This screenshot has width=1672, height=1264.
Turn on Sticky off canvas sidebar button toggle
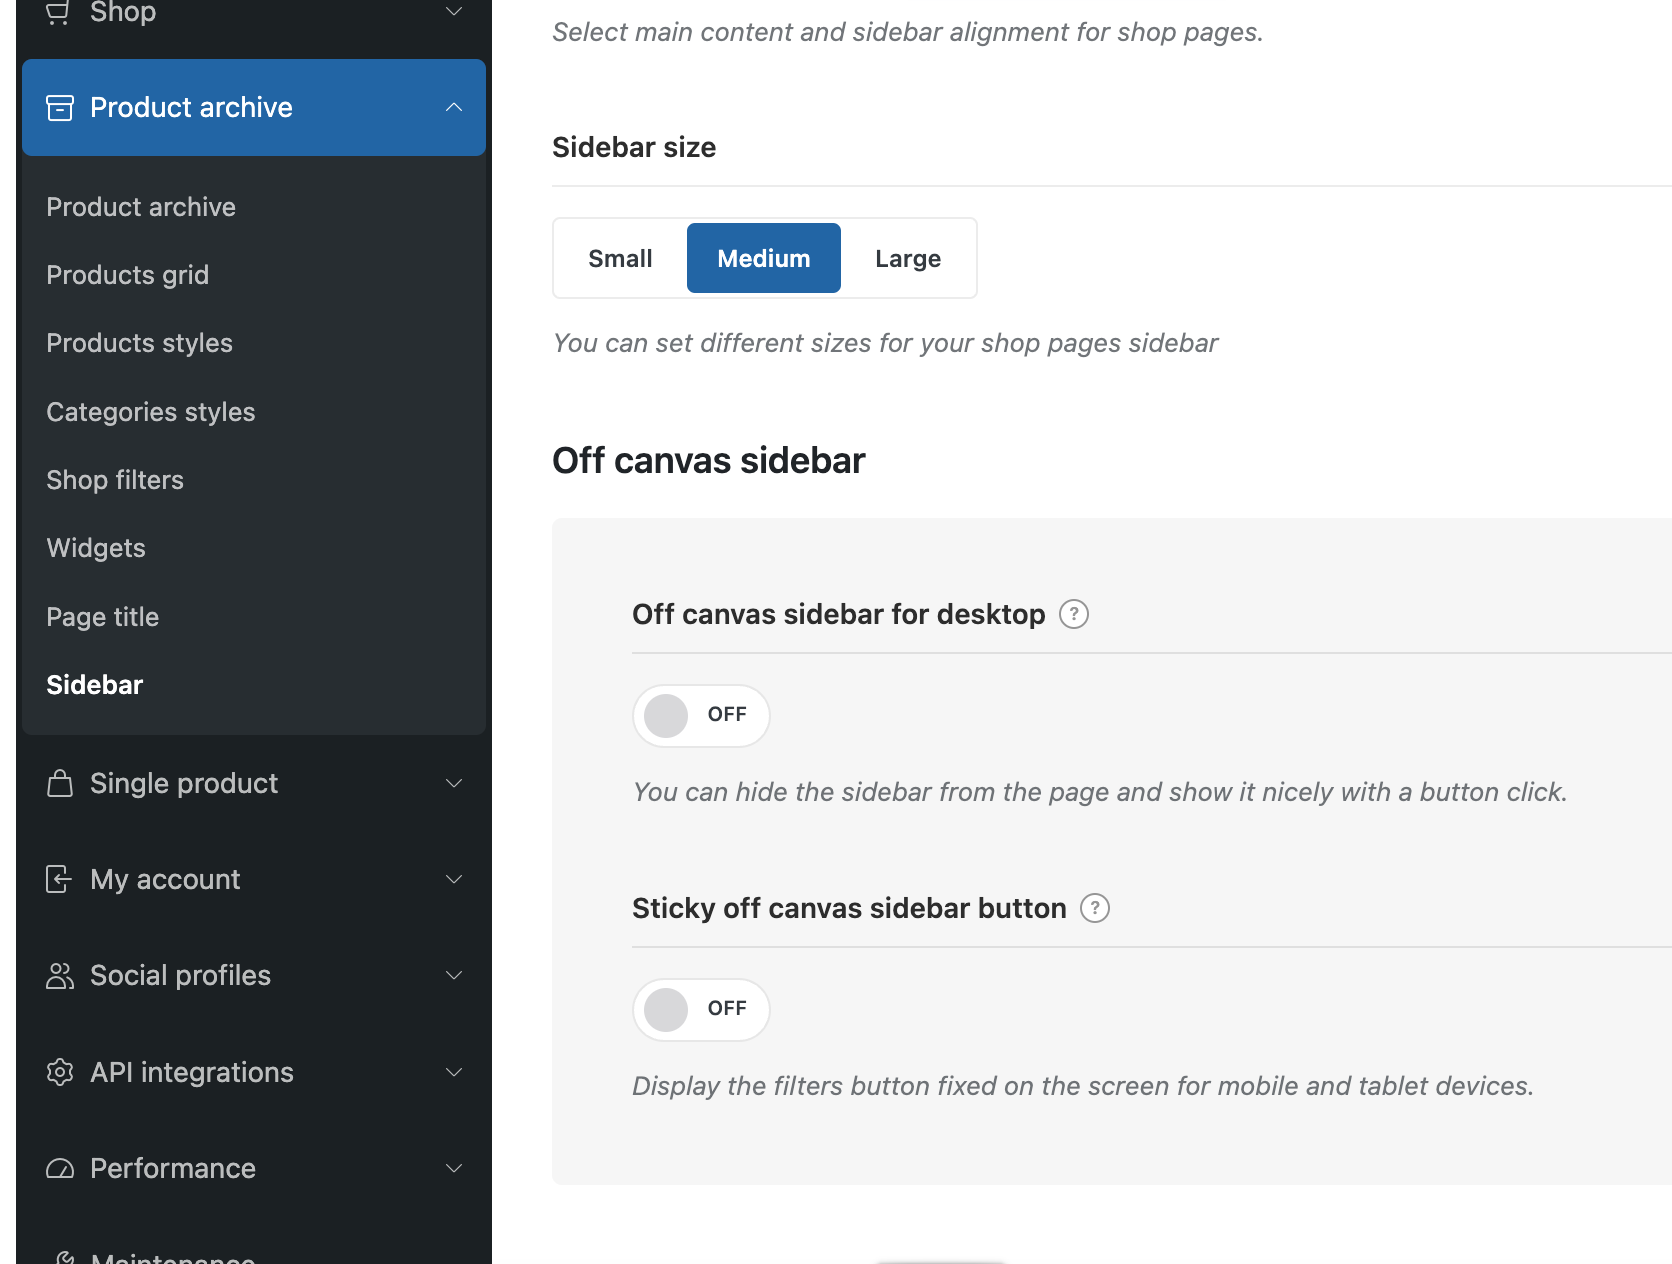tap(700, 1009)
